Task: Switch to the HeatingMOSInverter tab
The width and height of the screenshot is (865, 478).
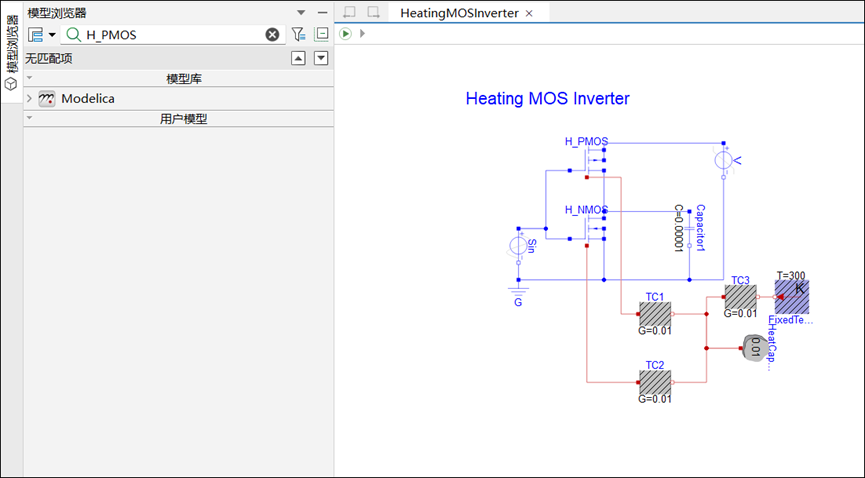Action: (459, 13)
